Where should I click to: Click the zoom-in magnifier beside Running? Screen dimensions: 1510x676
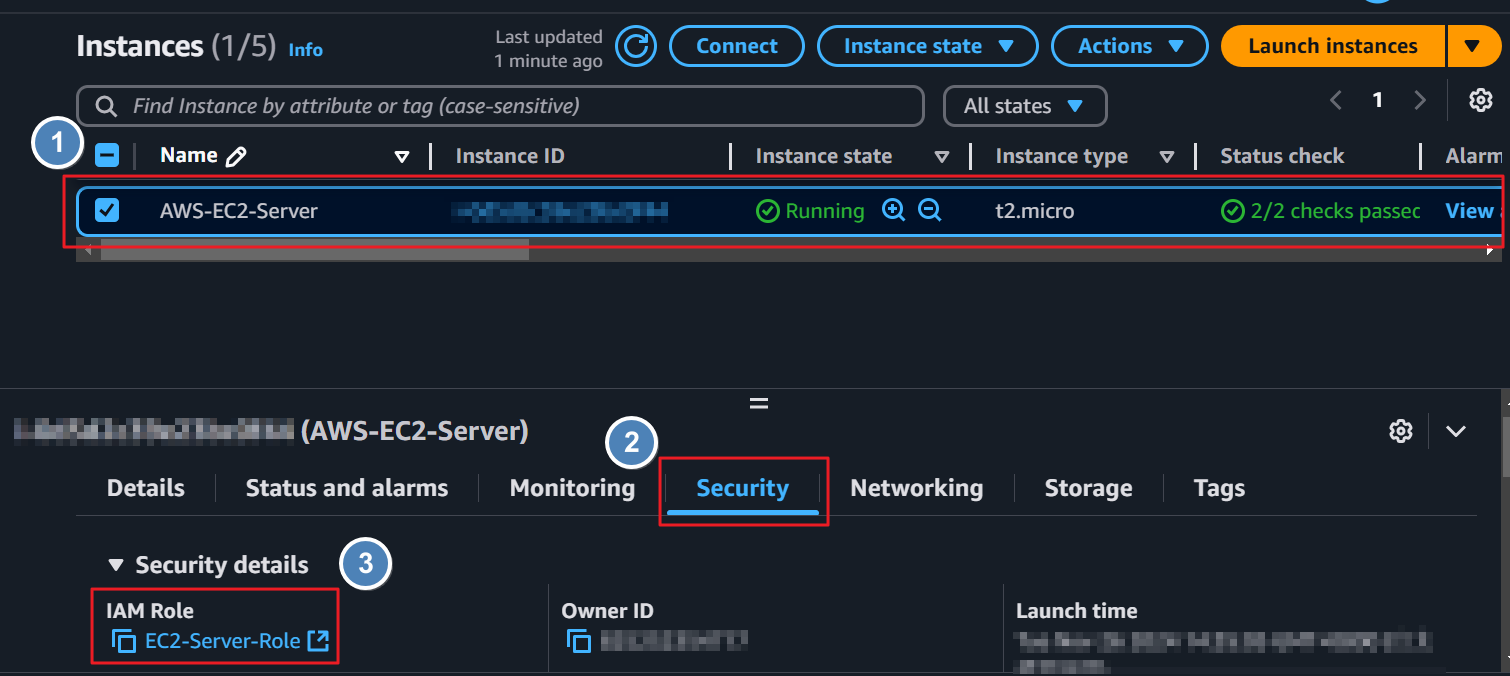894,211
